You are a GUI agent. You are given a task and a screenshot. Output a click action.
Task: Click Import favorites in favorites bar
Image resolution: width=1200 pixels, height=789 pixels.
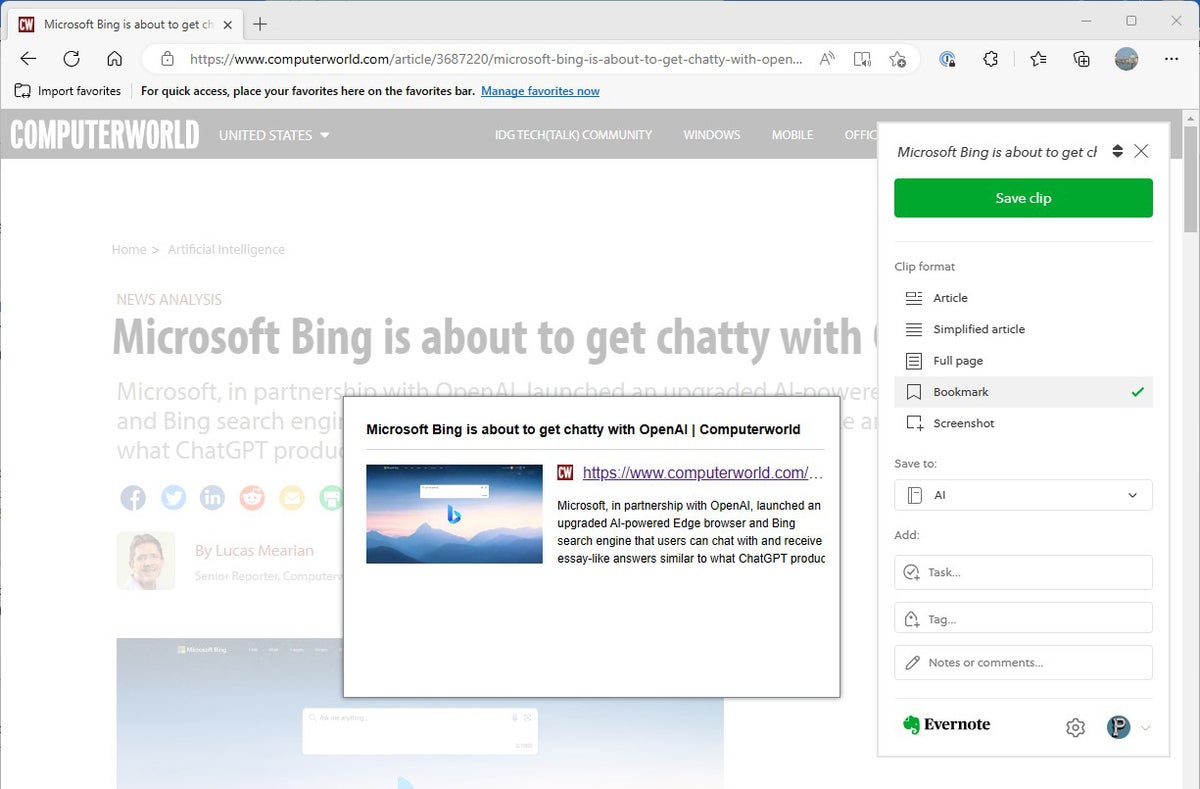[68, 91]
